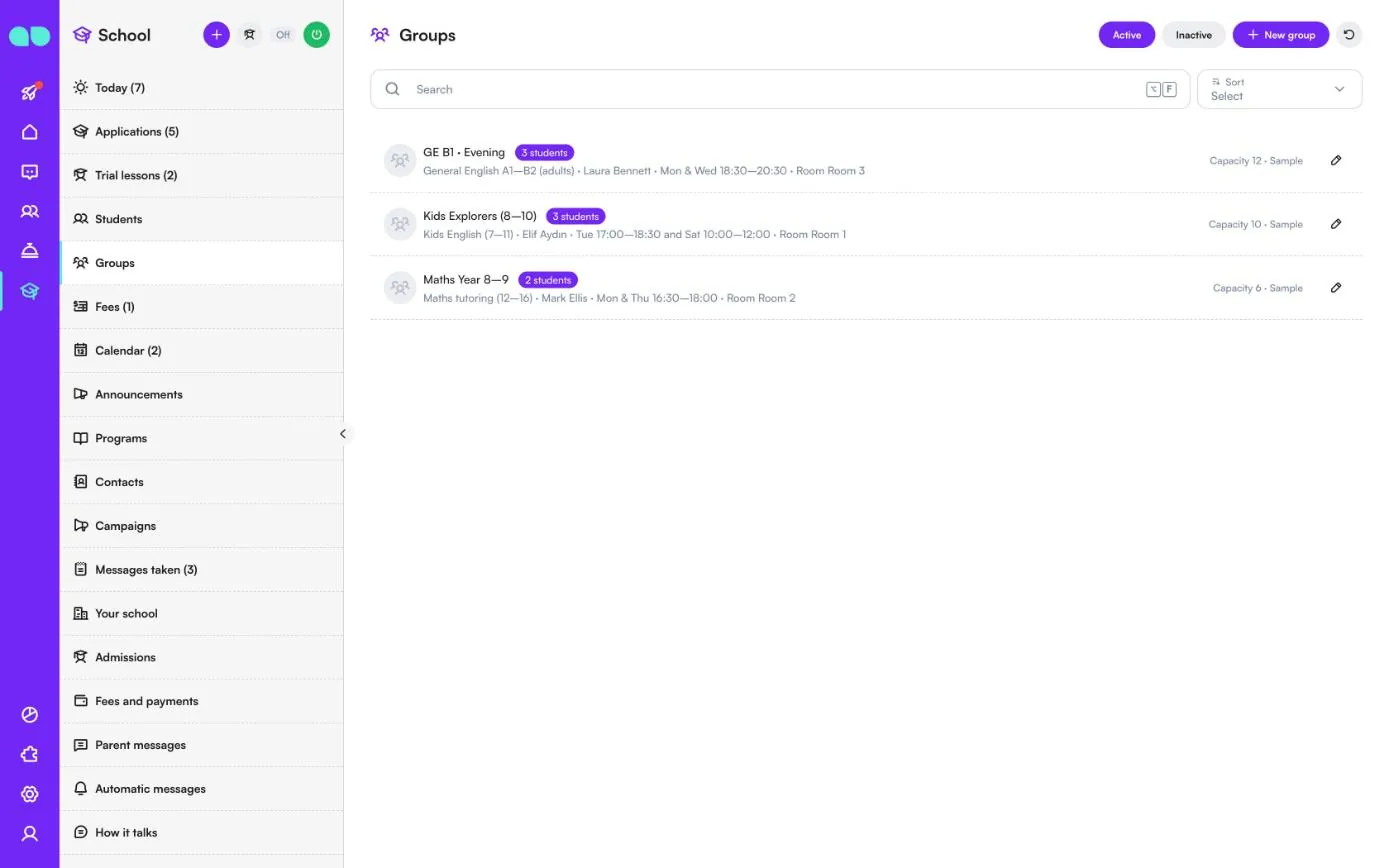1389x868 pixels.
Task: Edit the GE B1 • Evening group
Action: click(x=1336, y=160)
